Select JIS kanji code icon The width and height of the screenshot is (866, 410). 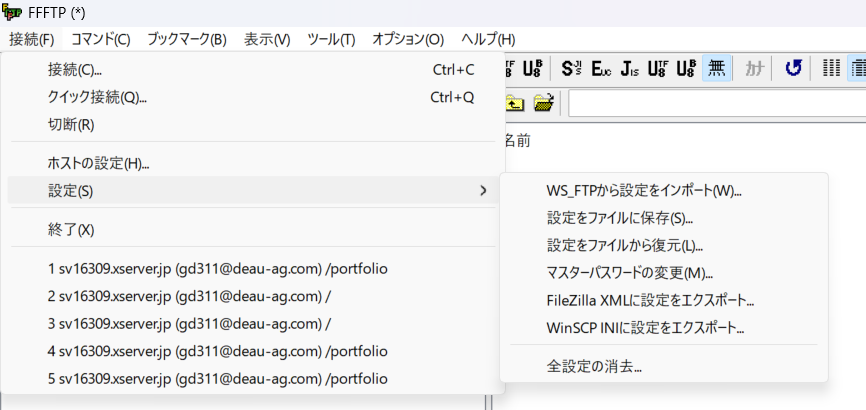629,69
